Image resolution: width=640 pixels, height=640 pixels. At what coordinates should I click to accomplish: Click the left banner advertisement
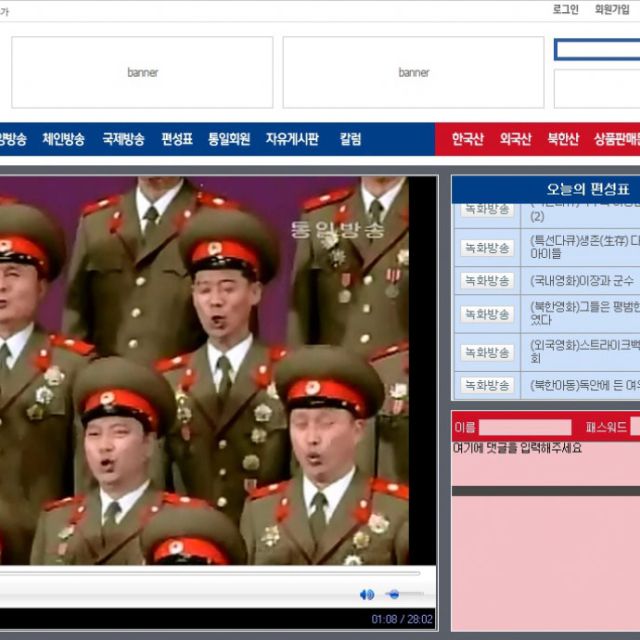click(x=142, y=72)
